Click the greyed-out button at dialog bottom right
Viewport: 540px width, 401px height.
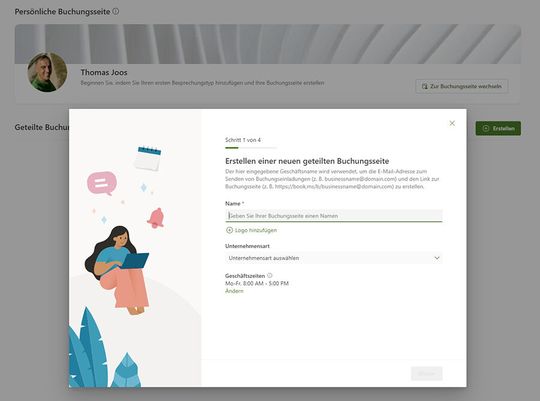pos(426,373)
